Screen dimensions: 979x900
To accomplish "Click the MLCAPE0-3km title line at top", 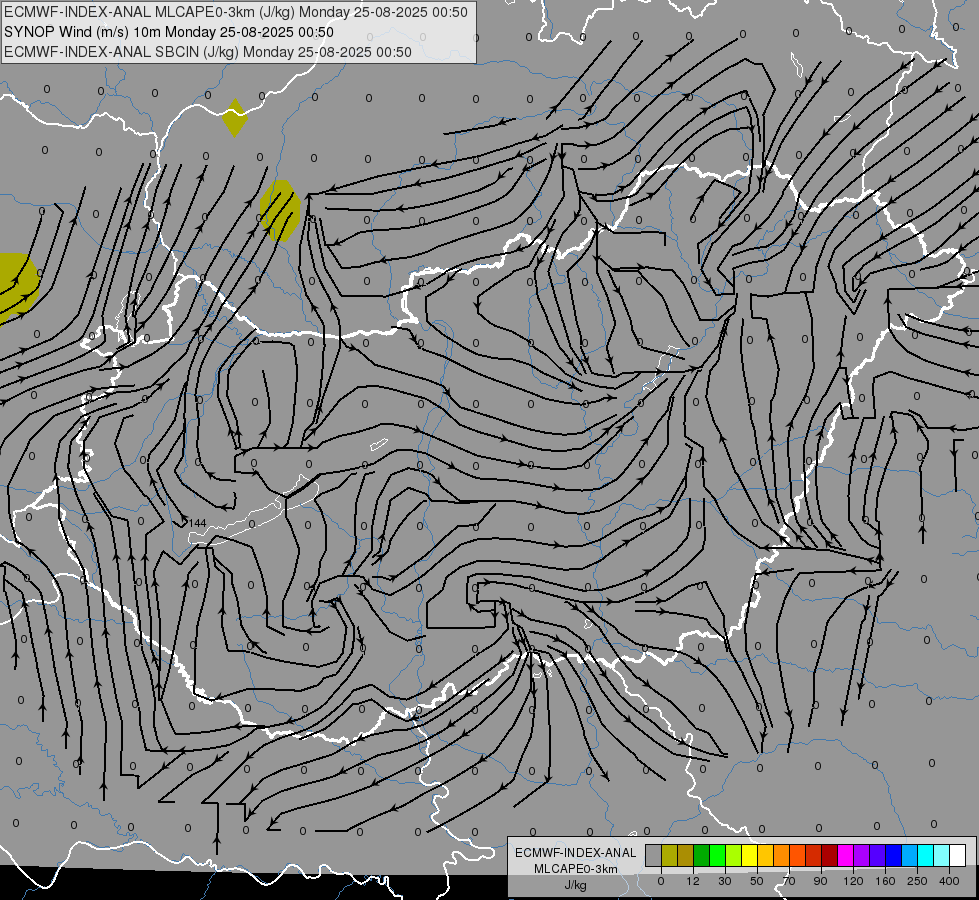I will pyautogui.click(x=235, y=12).
